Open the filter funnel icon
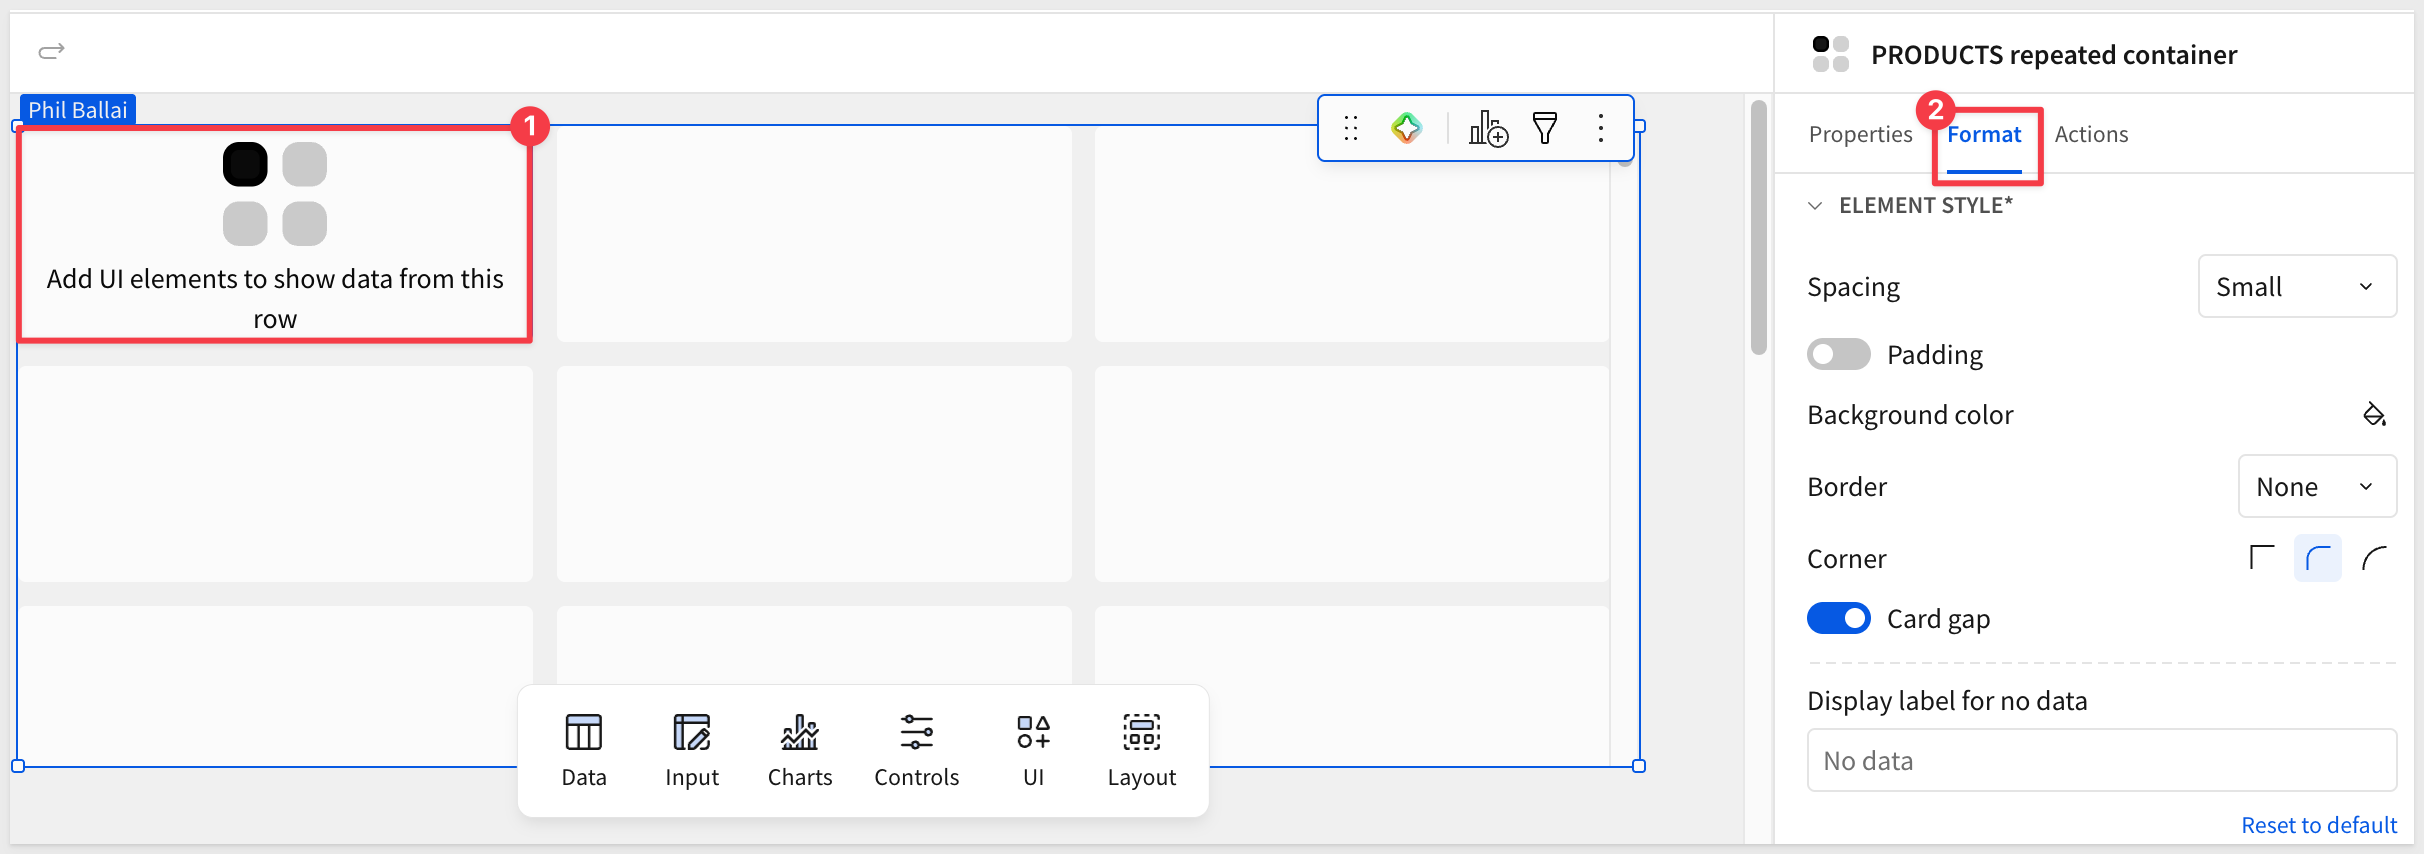The image size is (2424, 854). [x=1545, y=128]
